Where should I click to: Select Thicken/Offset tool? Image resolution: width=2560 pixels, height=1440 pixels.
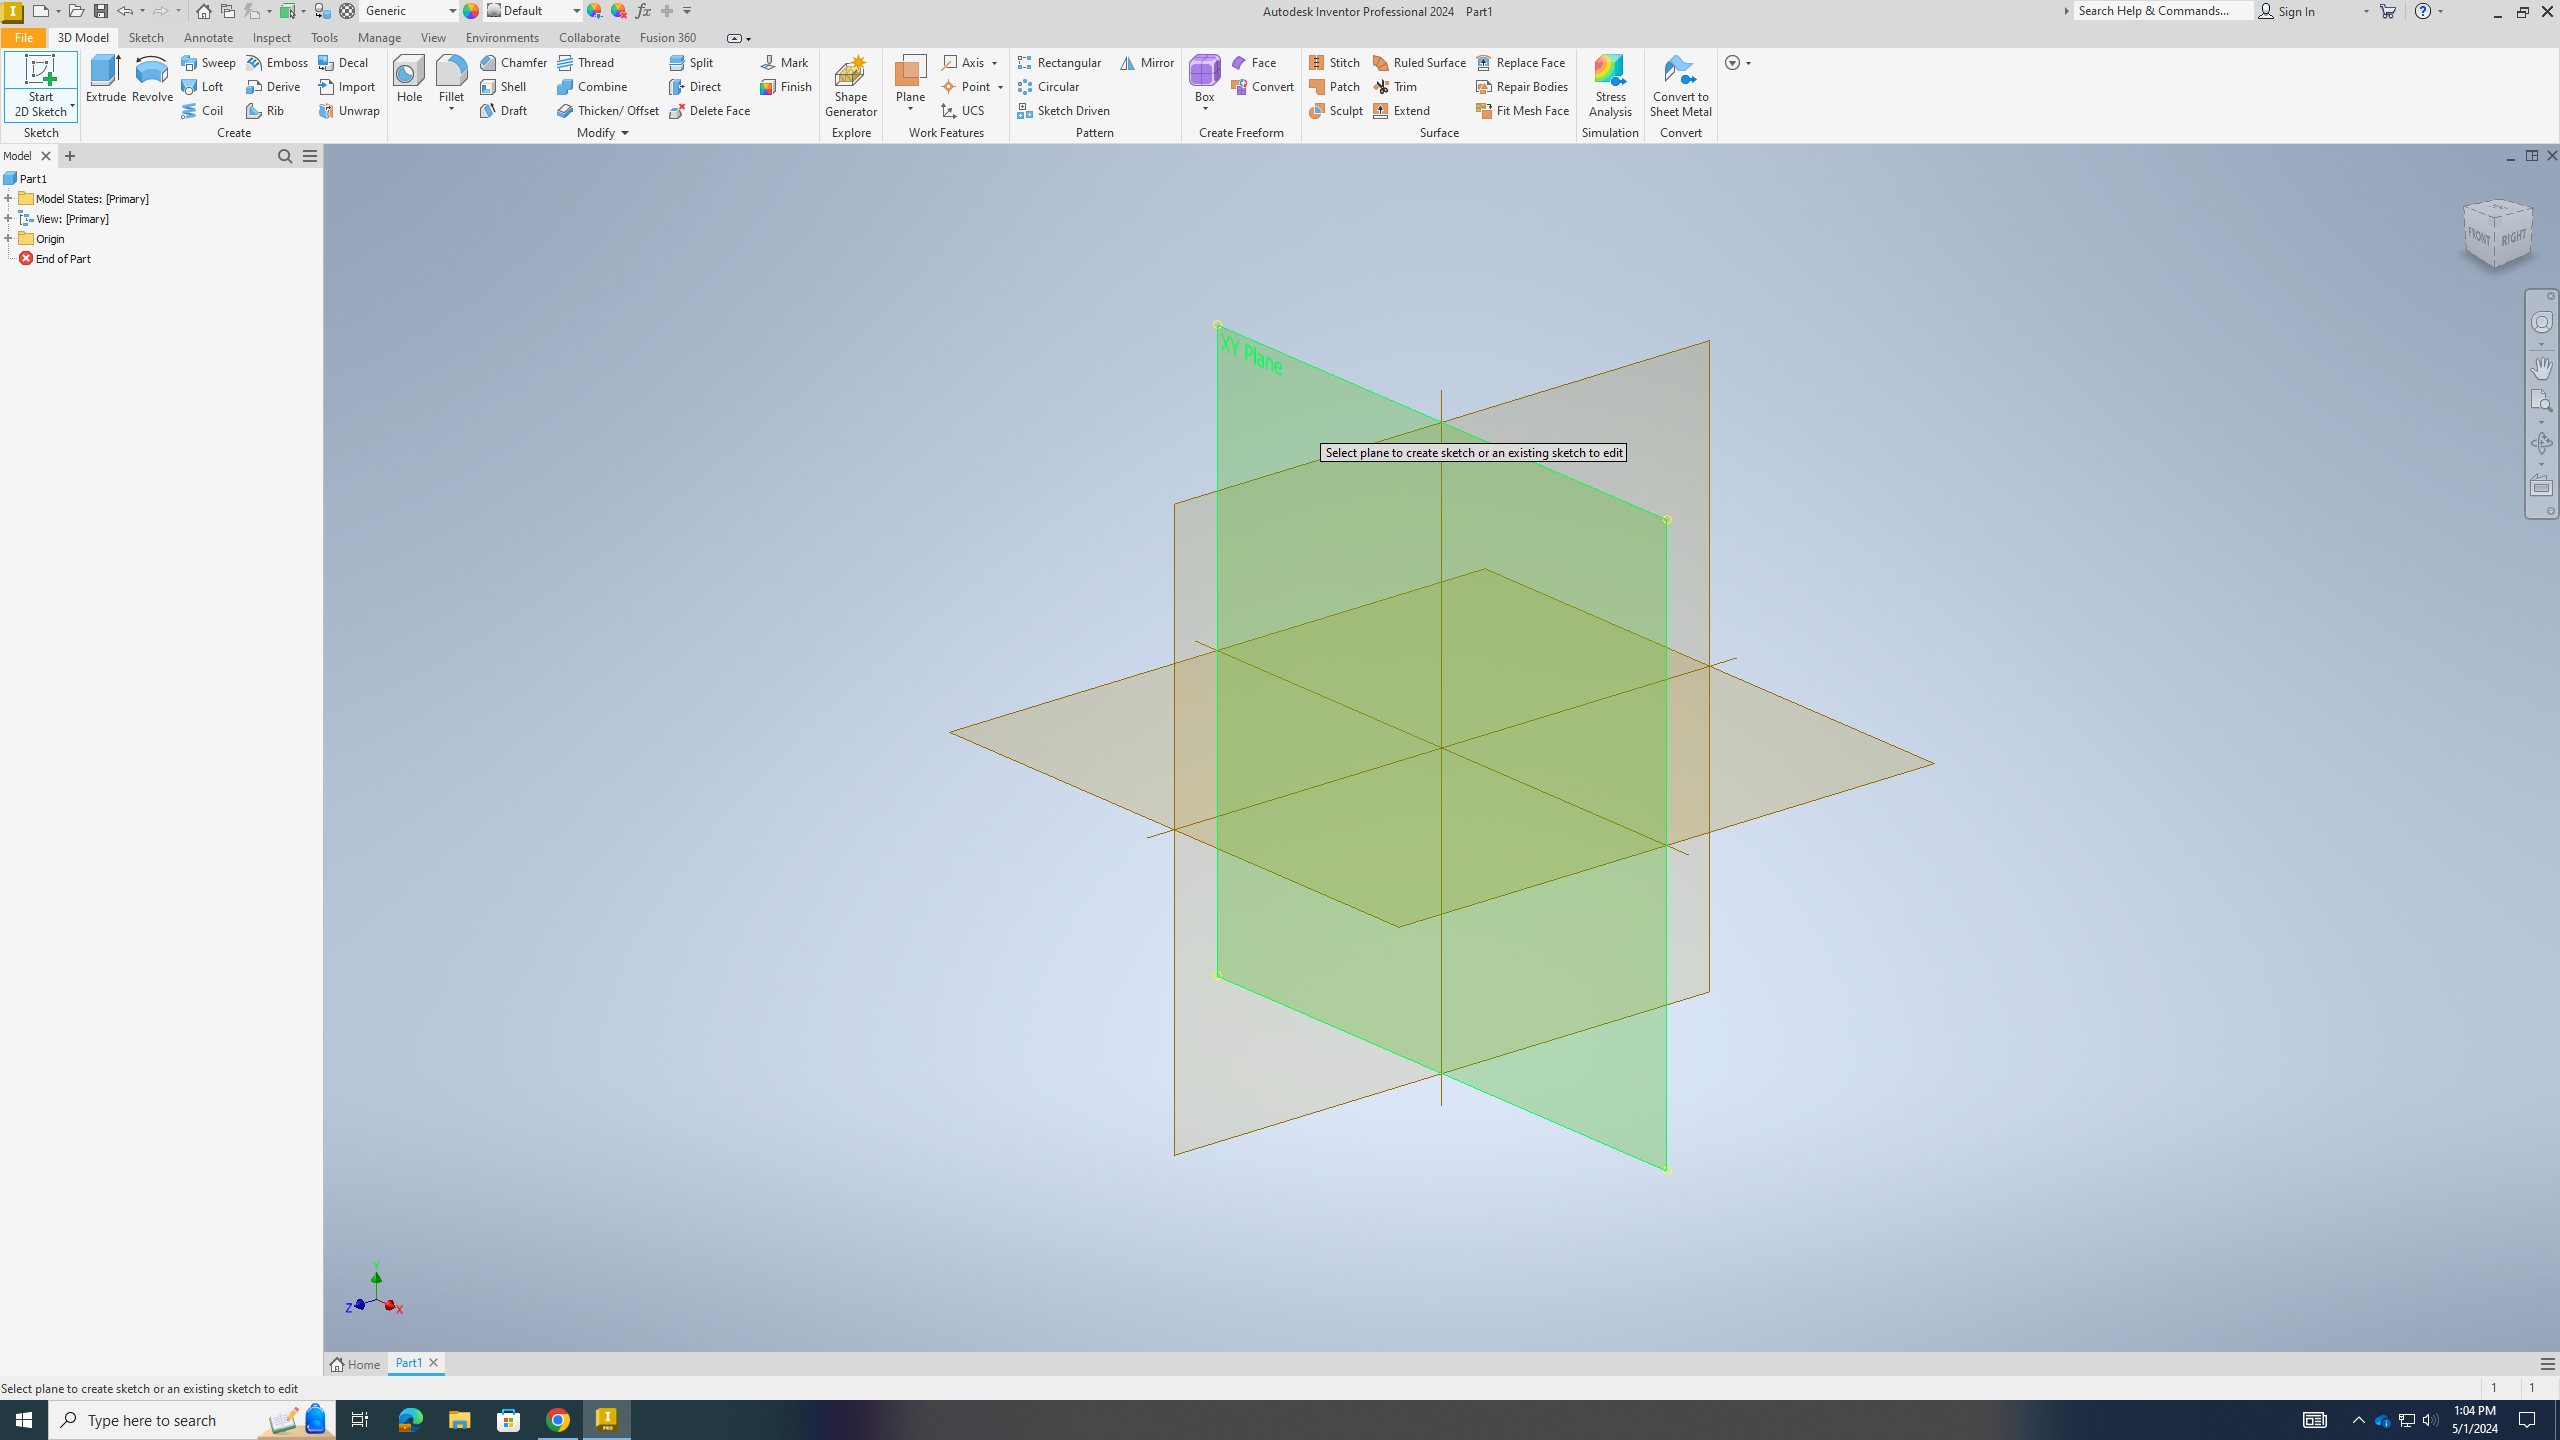[608, 110]
